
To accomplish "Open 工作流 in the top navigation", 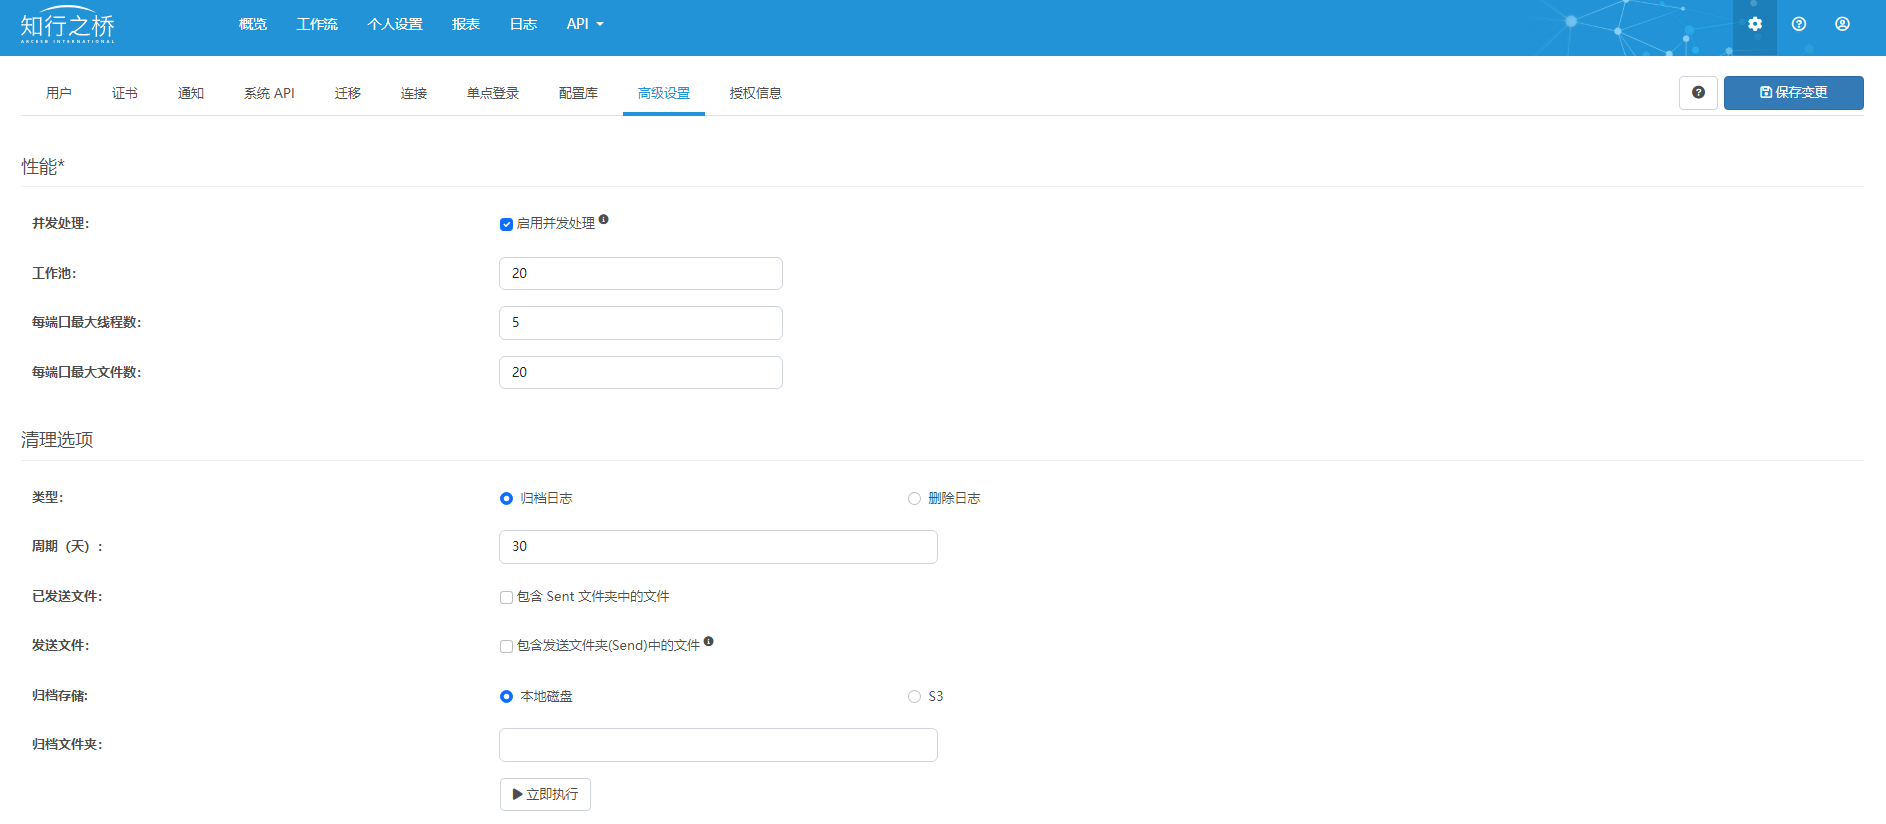I will click(317, 24).
